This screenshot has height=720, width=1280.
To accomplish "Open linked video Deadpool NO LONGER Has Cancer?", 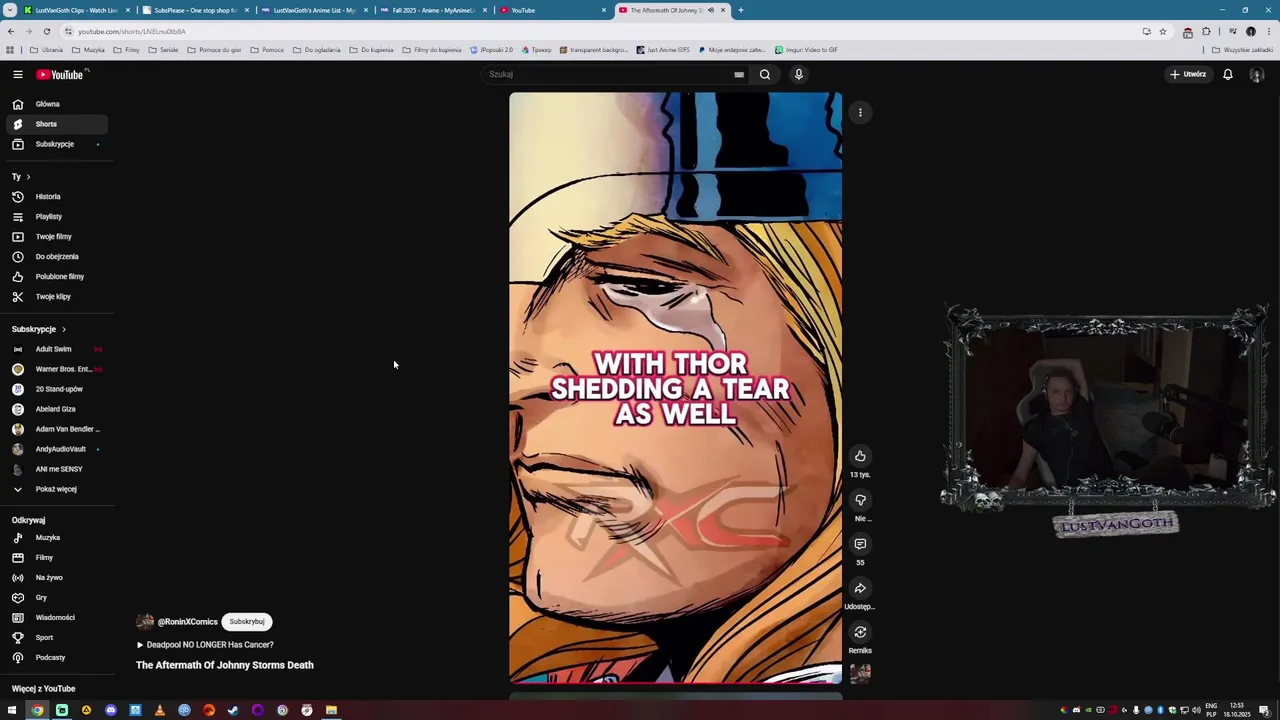I will 204,645.
